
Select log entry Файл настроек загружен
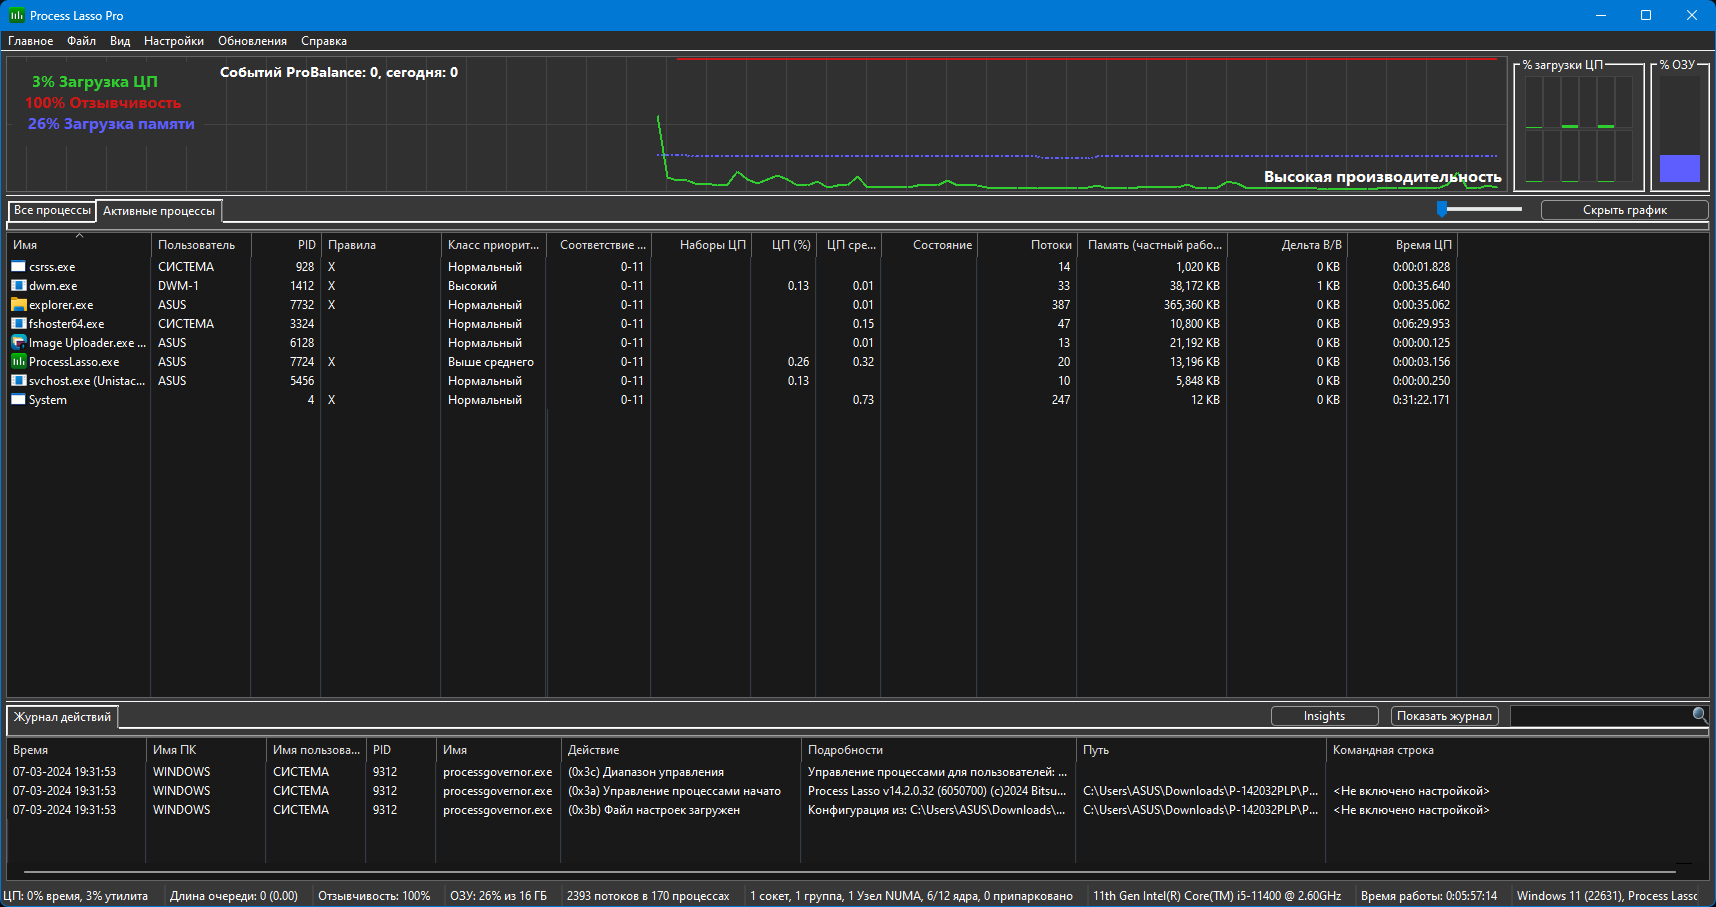pyautogui.click(x=654, y=810)
